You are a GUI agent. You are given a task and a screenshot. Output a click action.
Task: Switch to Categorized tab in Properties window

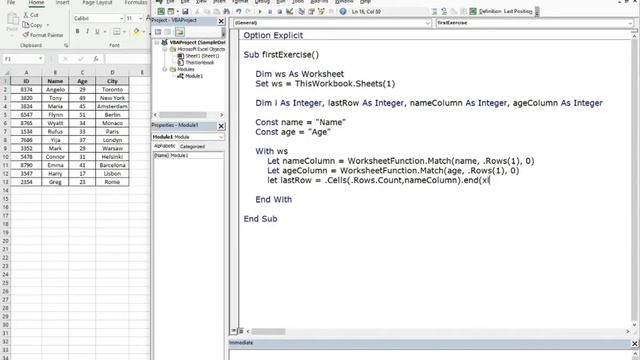pos(192,146)
